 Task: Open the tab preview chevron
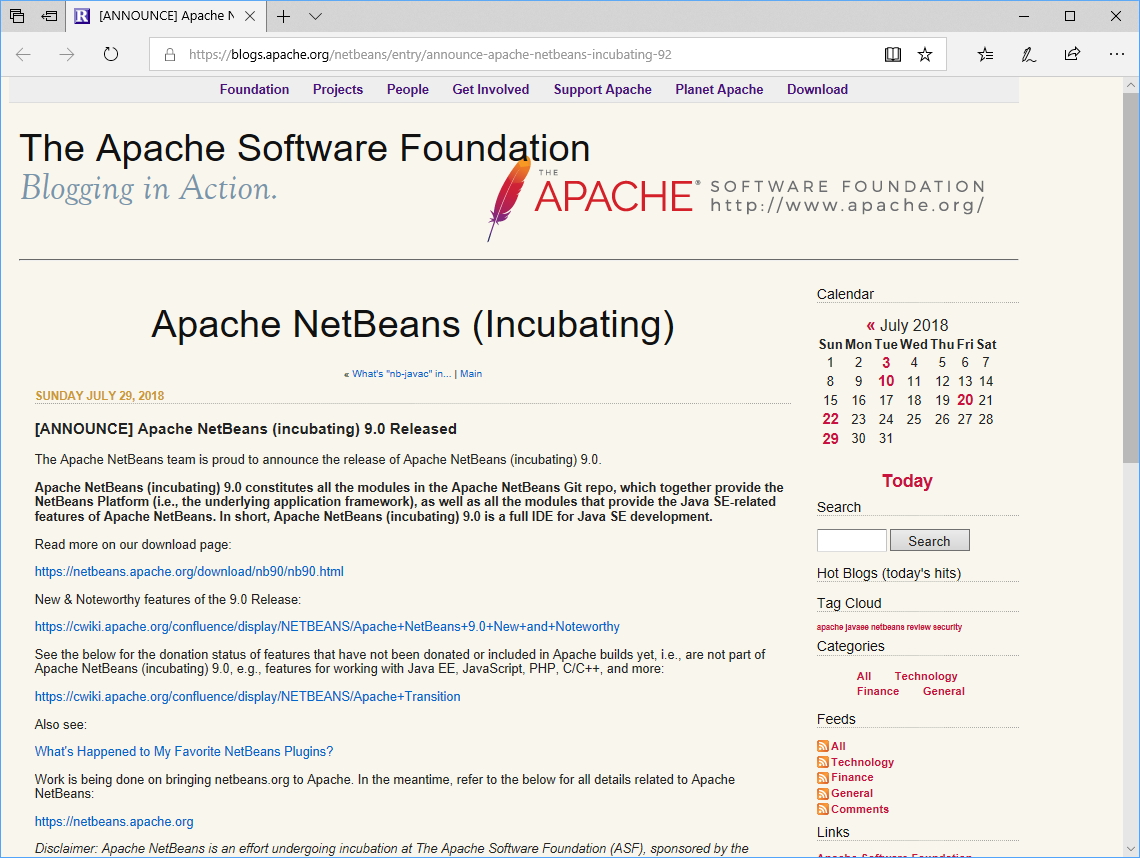[x=315, y=16]
